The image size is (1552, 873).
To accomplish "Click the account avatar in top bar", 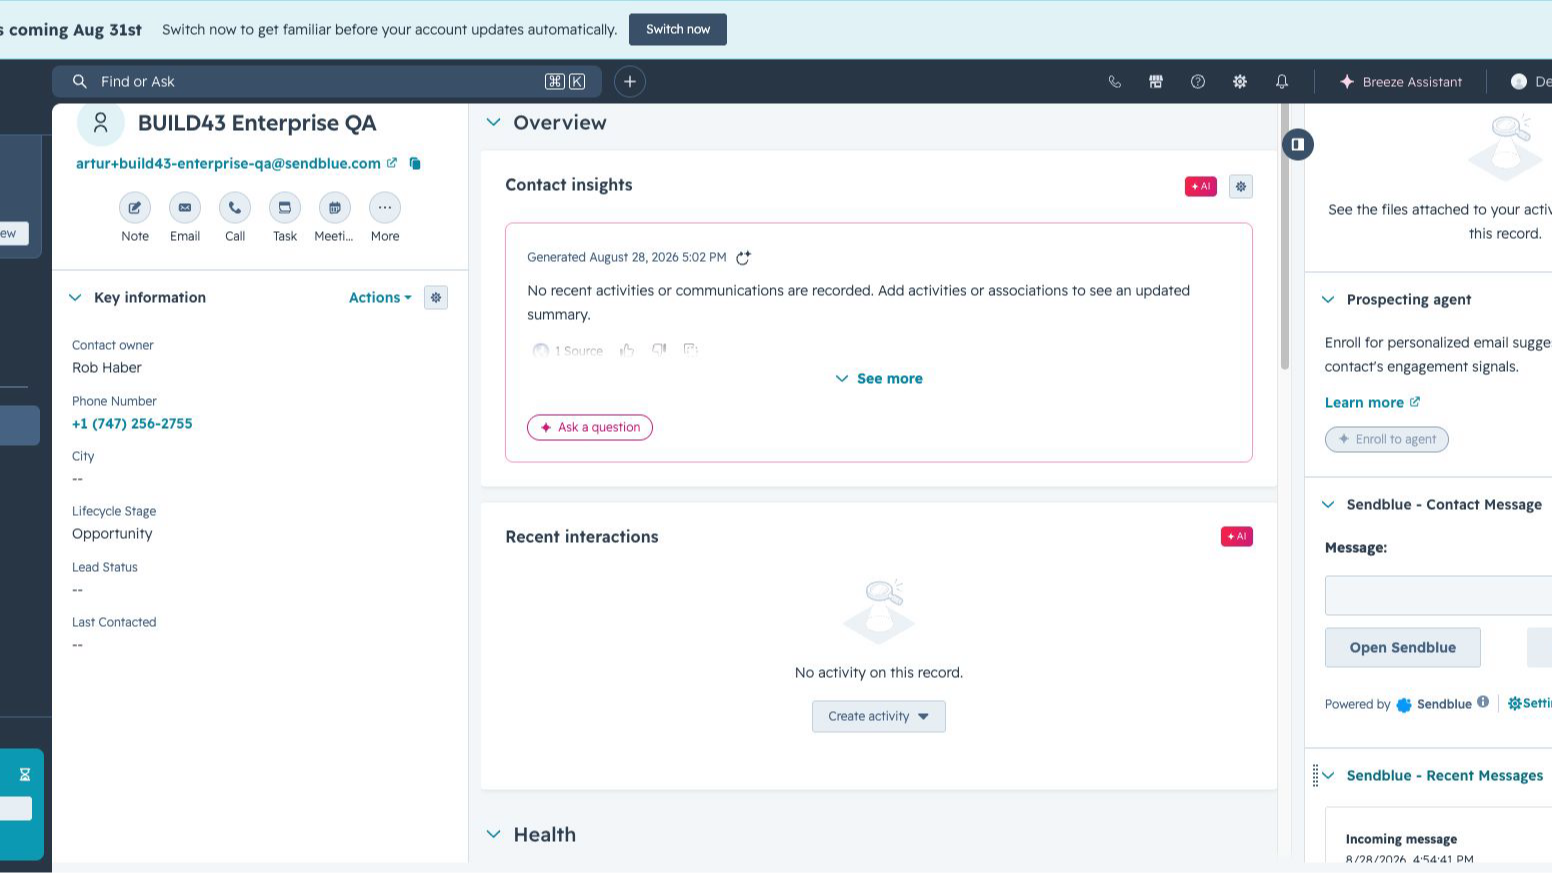I will pos(1519,82).
